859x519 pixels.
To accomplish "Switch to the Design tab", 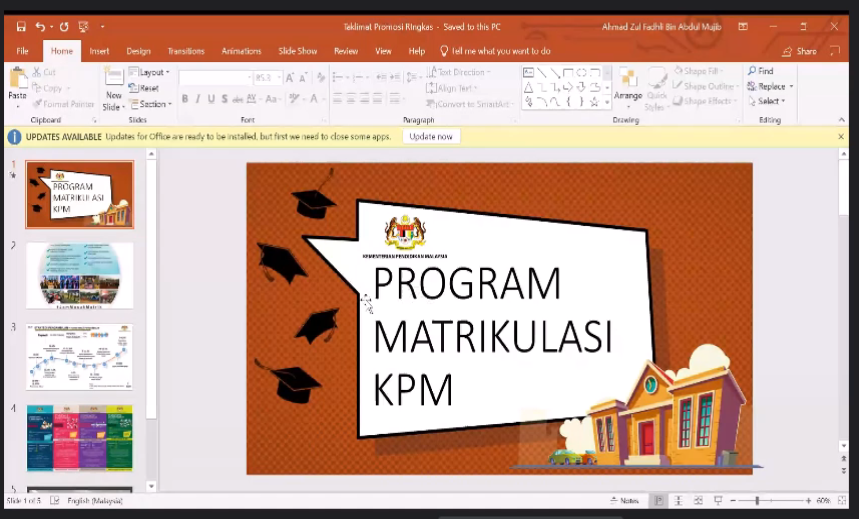I will point(139,51).
